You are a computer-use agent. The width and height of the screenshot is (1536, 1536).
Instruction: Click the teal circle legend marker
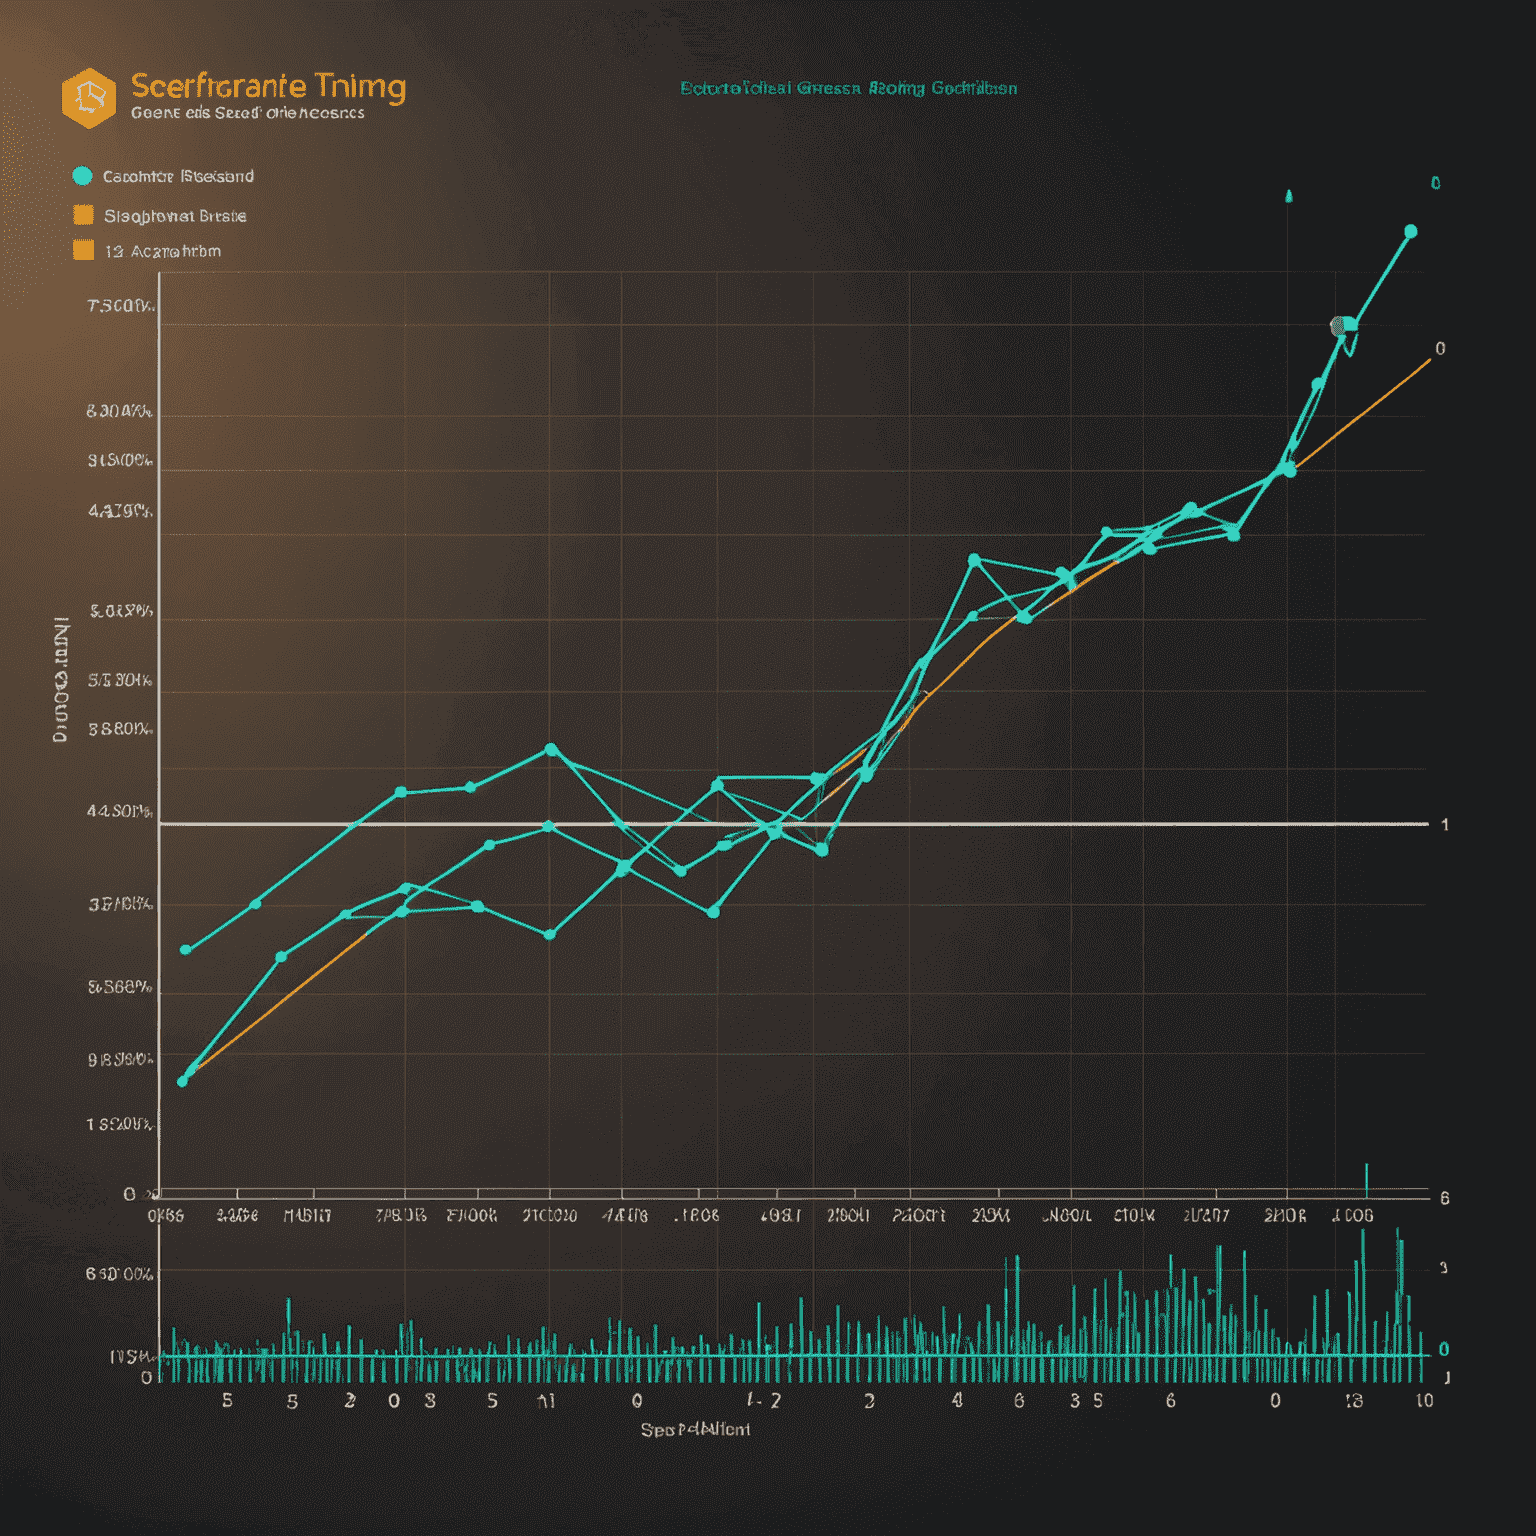[82, 176]
